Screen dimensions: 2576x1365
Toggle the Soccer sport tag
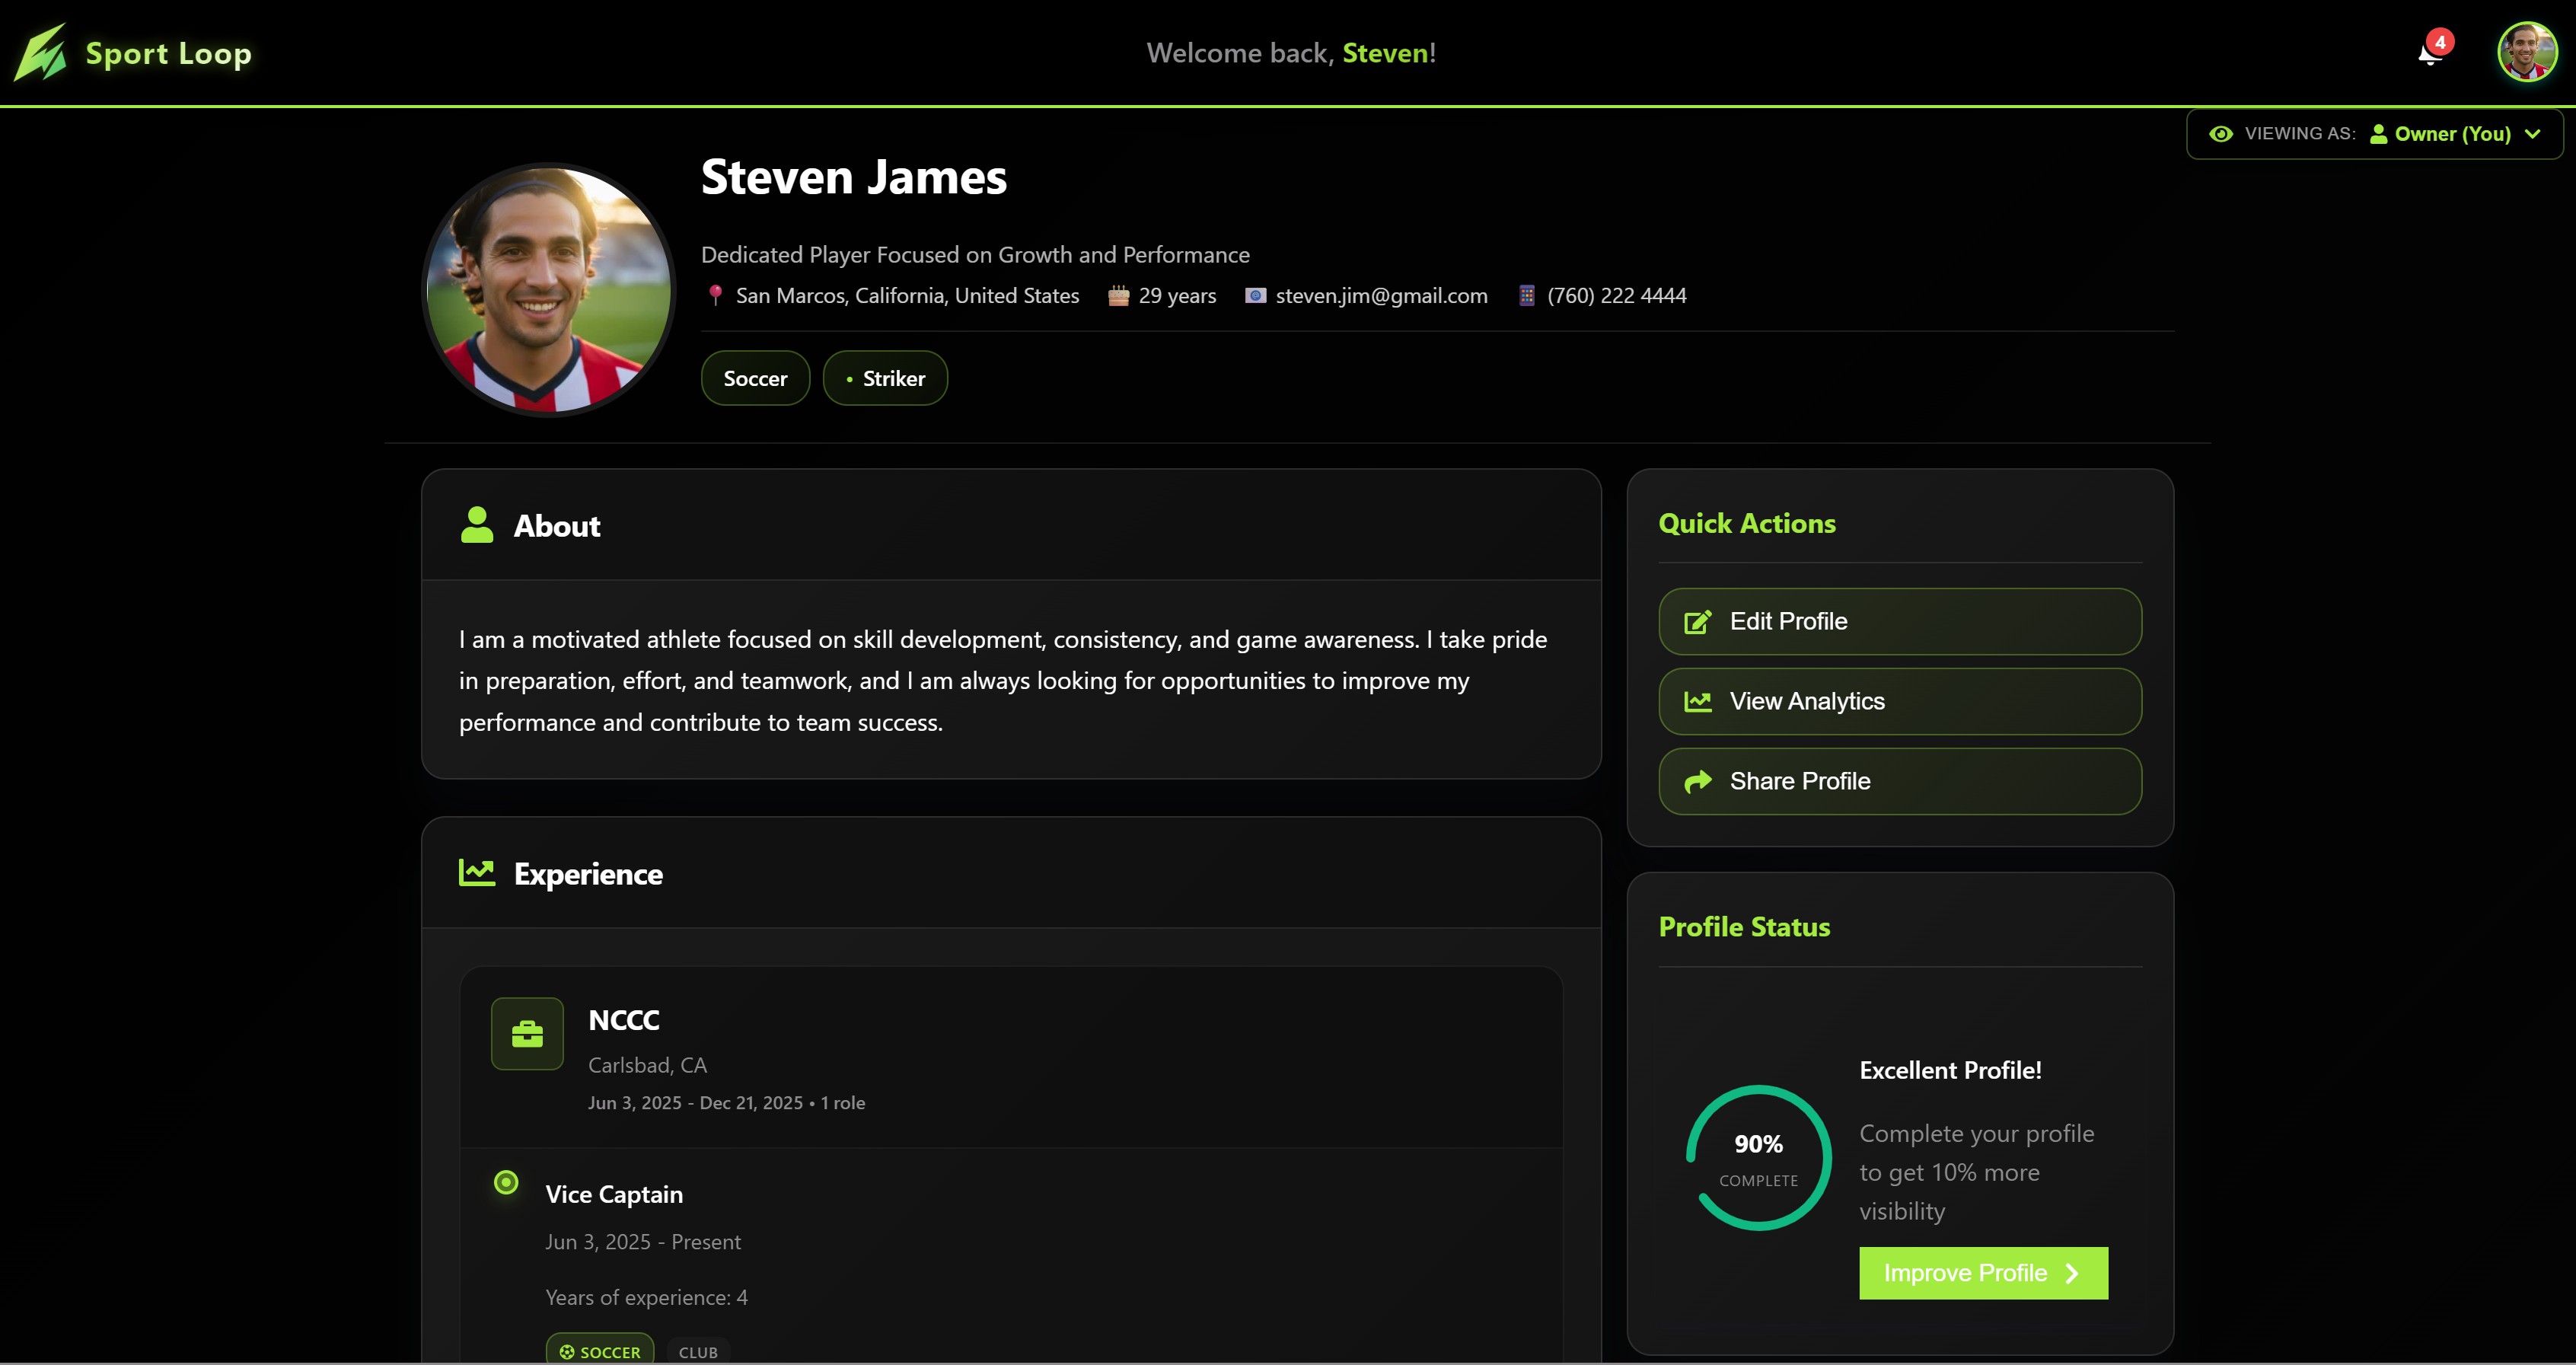pos(755,377)
